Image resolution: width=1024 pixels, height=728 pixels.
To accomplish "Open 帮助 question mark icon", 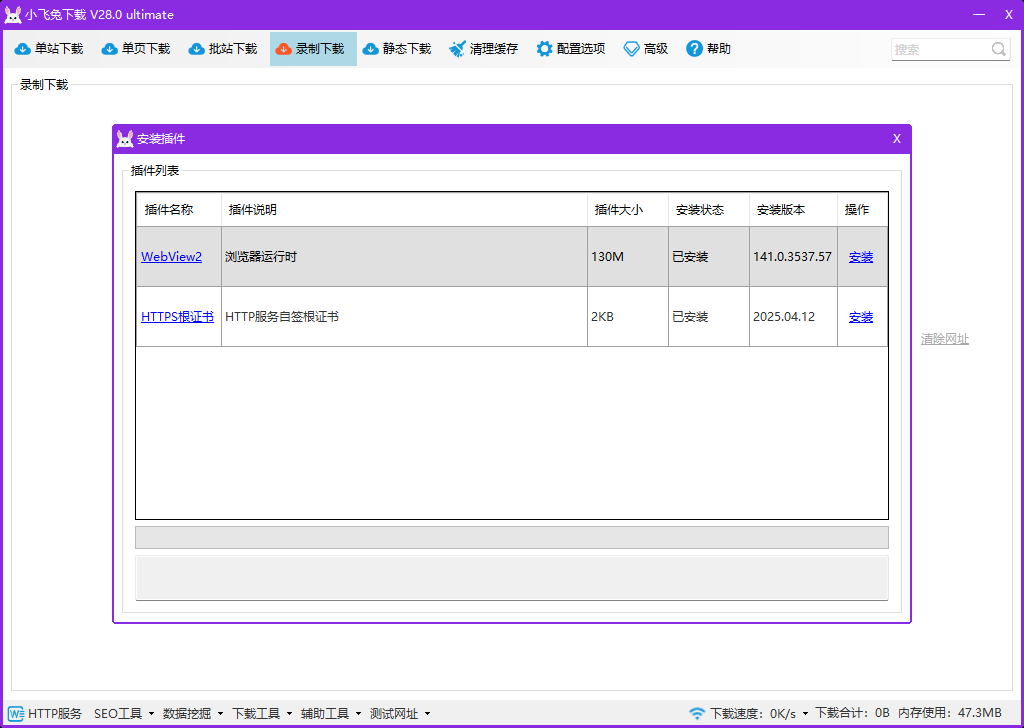I will [x=694, y=49].
